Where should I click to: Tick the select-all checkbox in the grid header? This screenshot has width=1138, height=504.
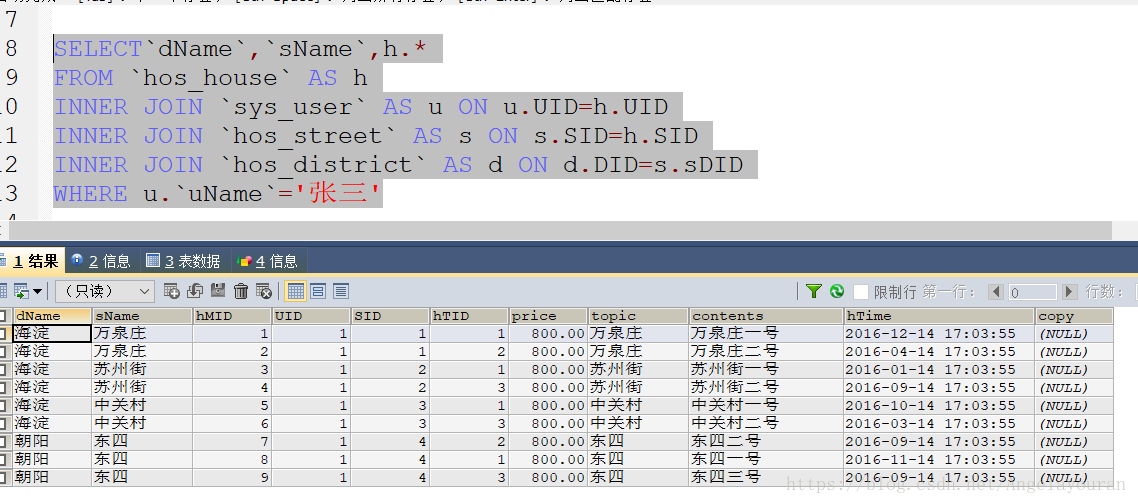[x=5, y=316]
